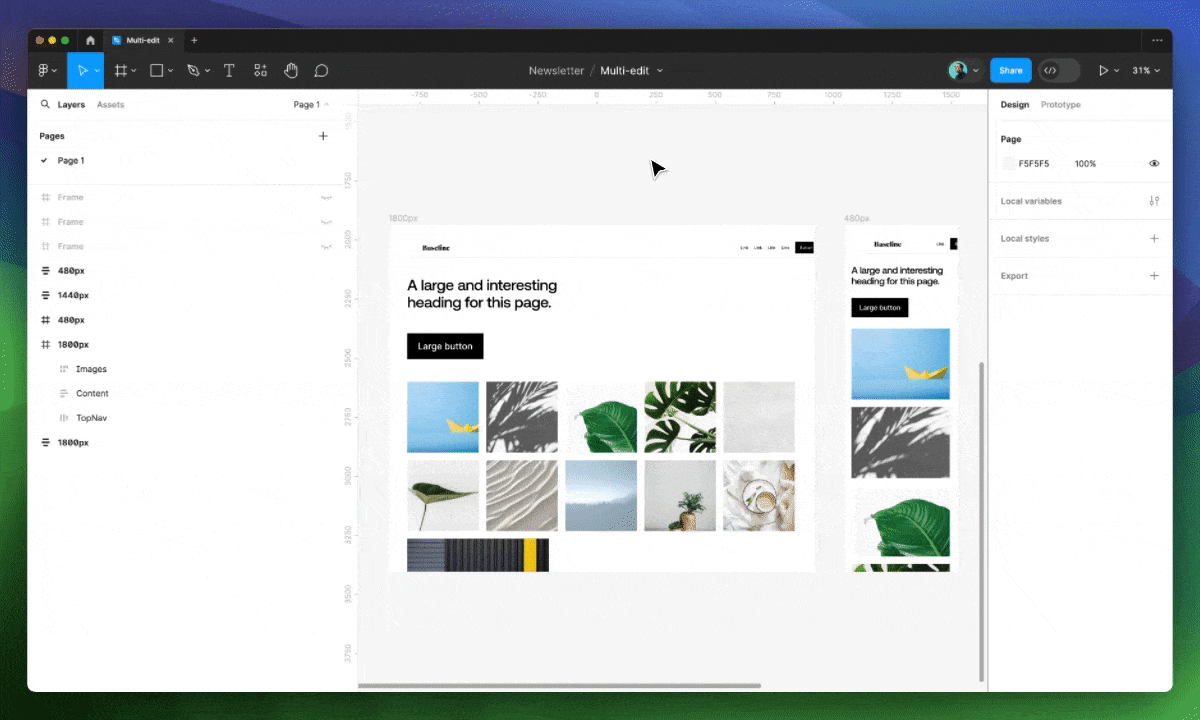Switch to the Assets tab
1200x720 pixels.
click(110, 105)
